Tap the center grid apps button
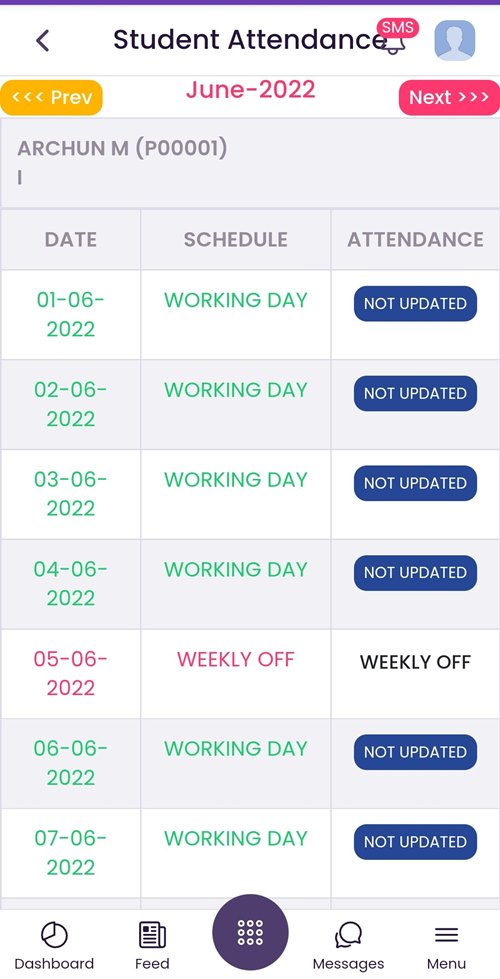Screen dimensions: 500x979 pos(250,932)
